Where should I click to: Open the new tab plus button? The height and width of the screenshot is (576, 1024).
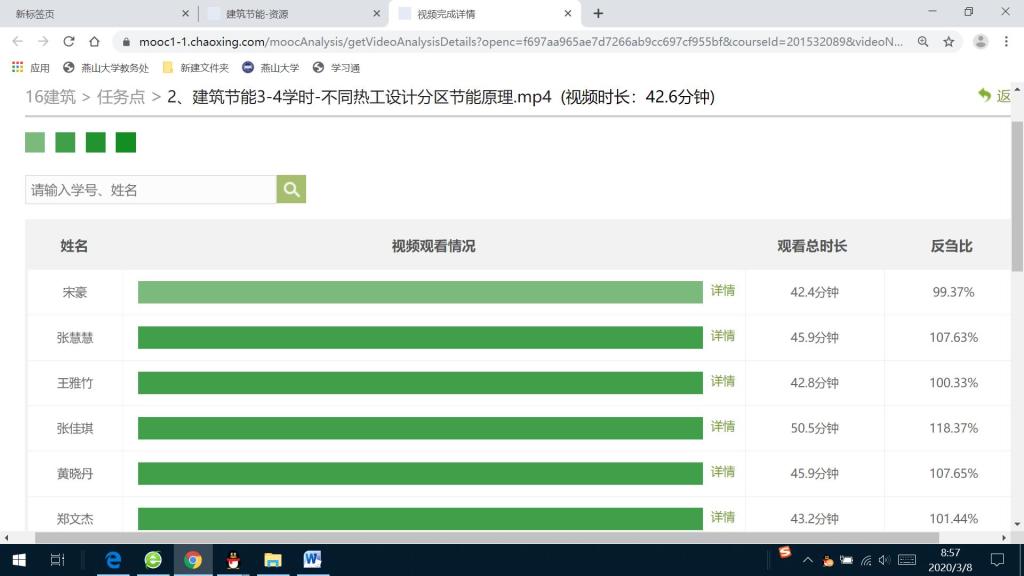point(598,14)
